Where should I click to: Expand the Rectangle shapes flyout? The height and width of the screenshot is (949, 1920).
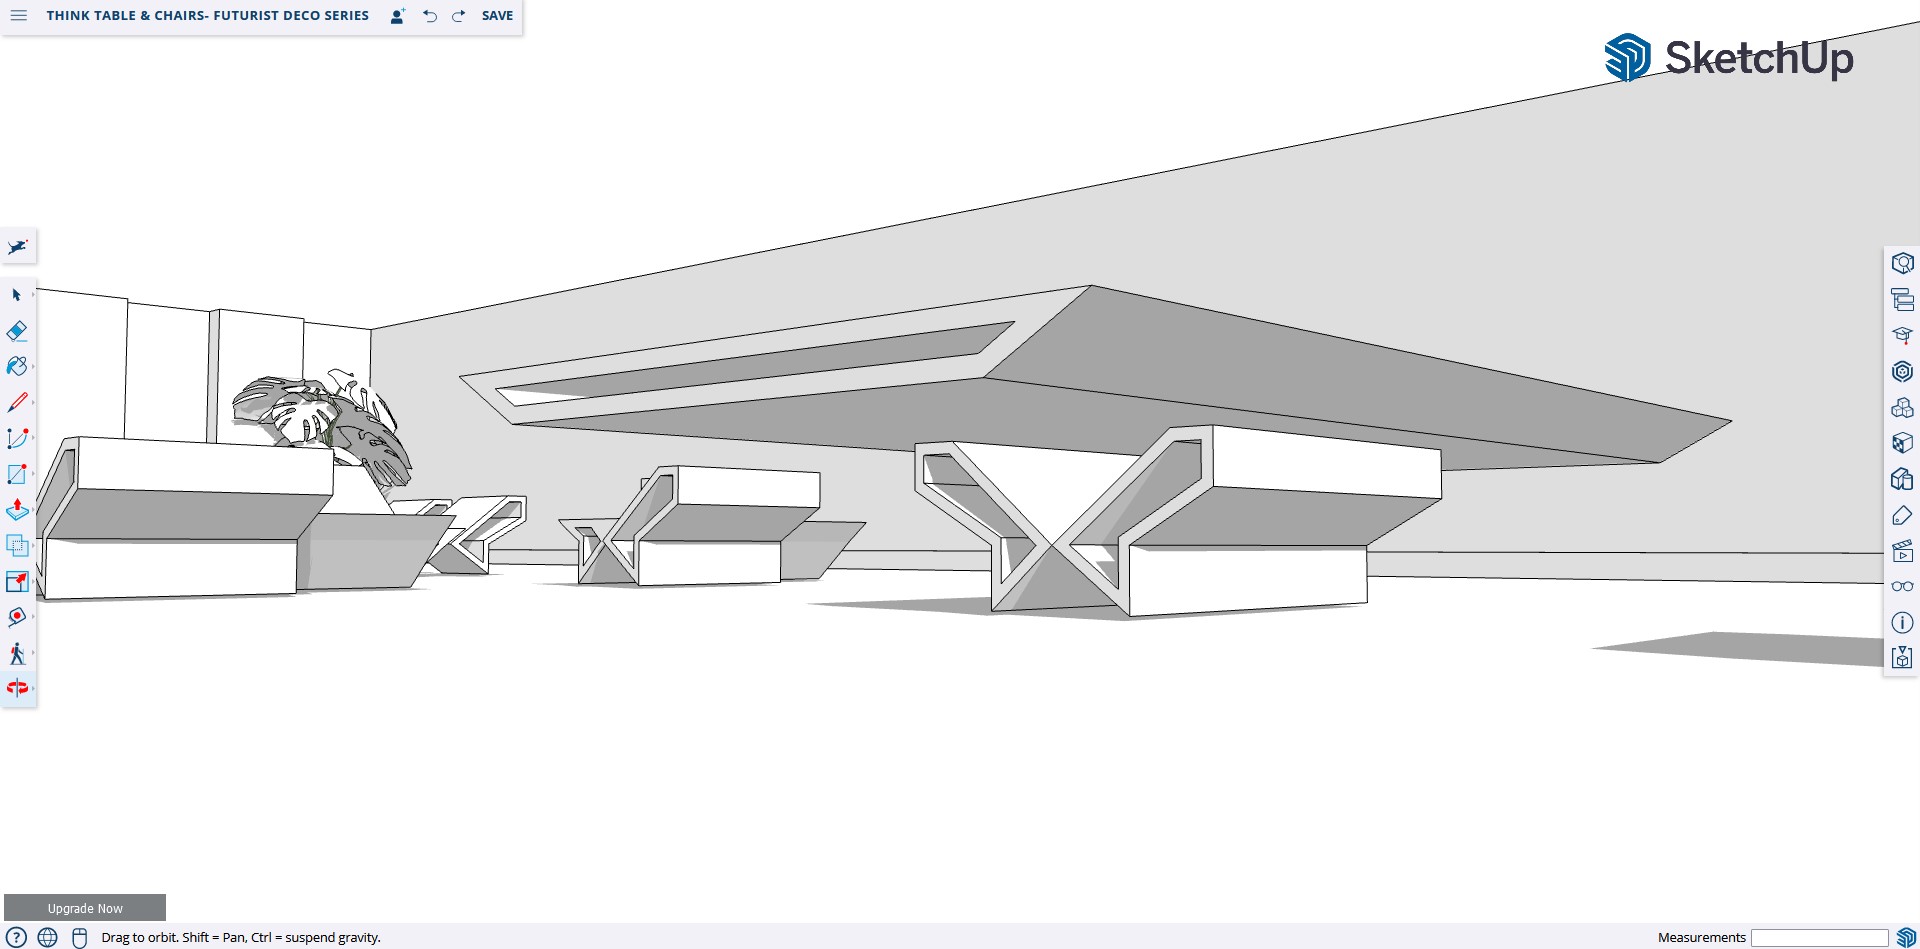click(33, 474)
